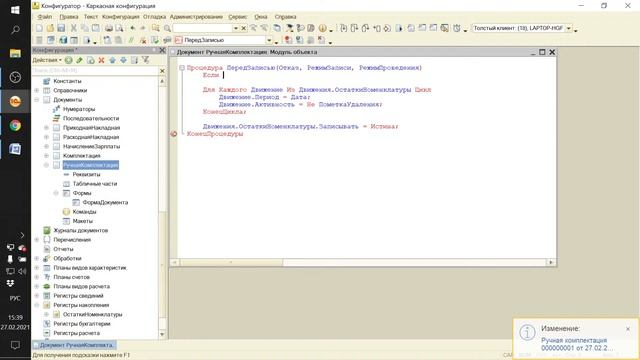Image resolution: width=640 pixels, height=360 pixels.
Task: Collapse the procedure ПередЗаписью code block
Action: pyautogui.click(x=182, y=68)
